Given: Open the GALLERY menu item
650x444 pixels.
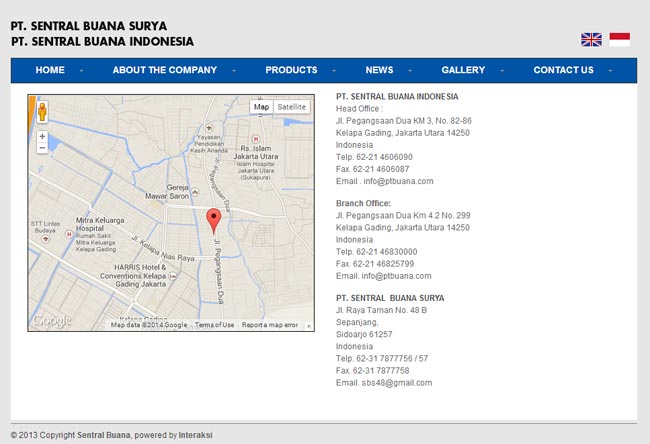Looking at the screenshot, I should (x=463, y=70).
